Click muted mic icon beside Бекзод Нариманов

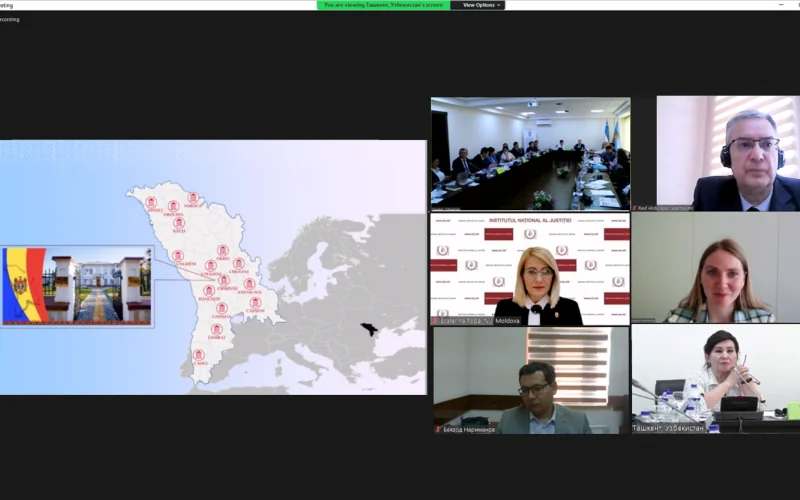pyautogui.click(x=438, y=429)
